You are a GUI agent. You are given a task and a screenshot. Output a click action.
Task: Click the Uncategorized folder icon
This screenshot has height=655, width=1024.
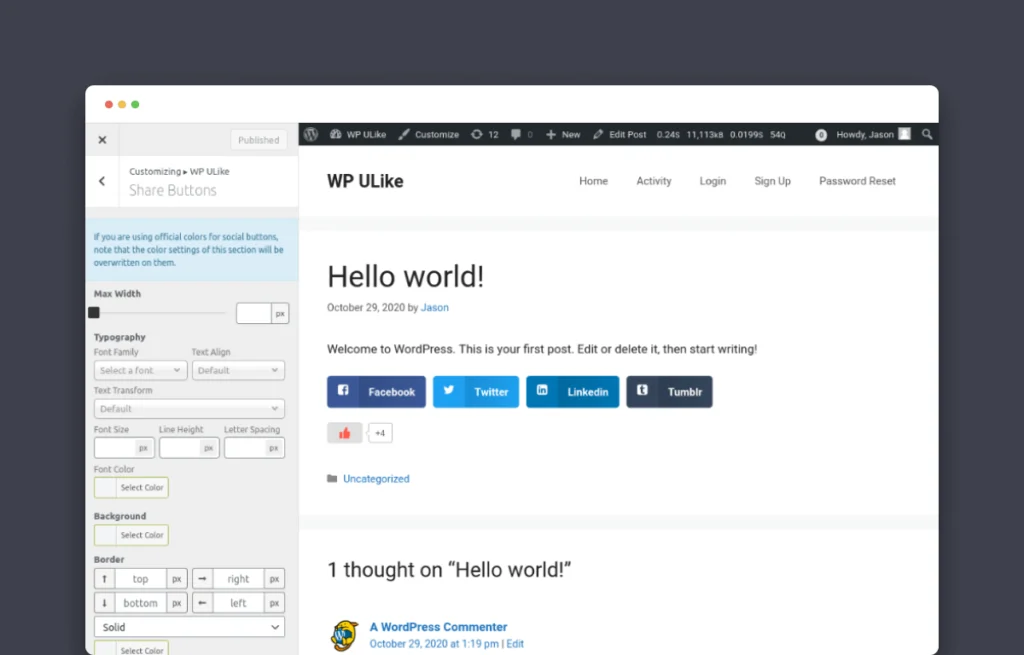332,479
